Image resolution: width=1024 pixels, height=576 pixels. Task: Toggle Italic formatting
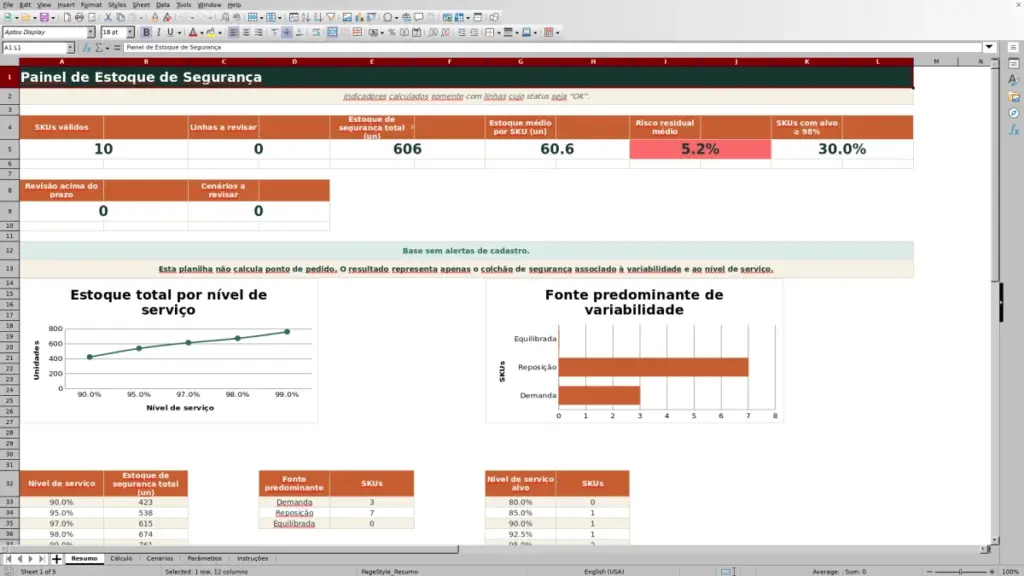coord(158,33)
